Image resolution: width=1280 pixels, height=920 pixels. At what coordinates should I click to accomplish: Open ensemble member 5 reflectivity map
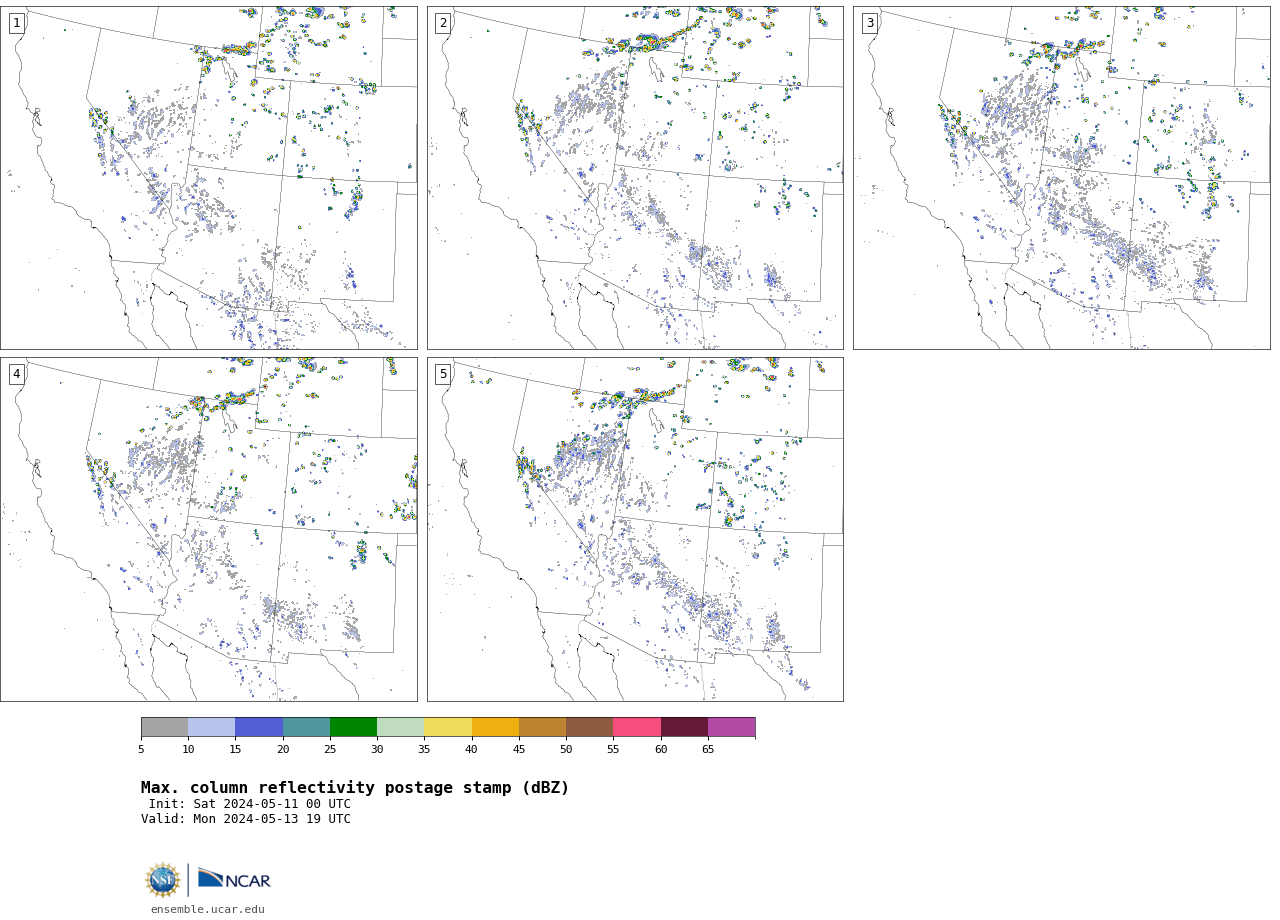coord(635,529)
